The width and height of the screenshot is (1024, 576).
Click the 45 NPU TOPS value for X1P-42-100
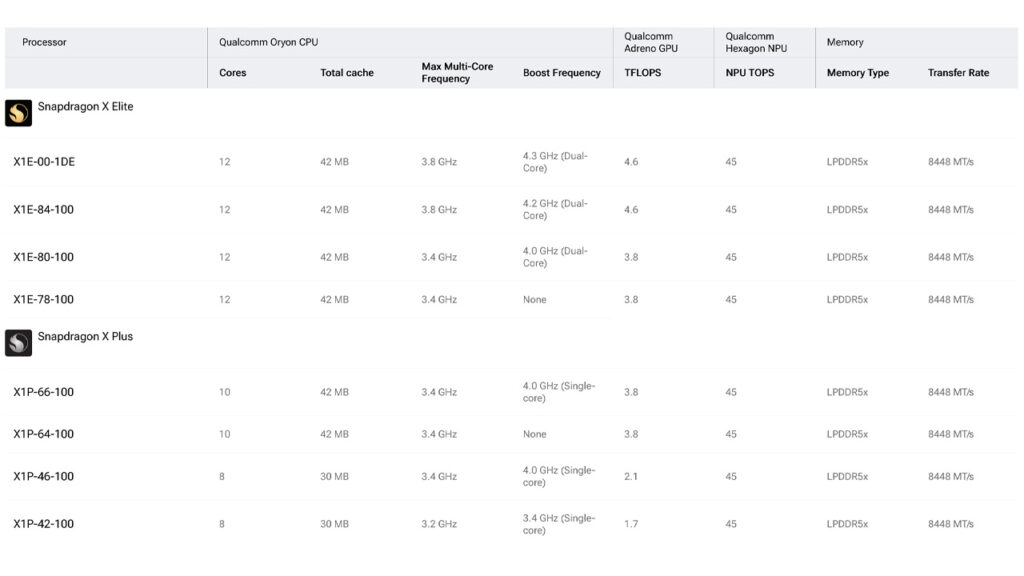[x=731, y=524]
